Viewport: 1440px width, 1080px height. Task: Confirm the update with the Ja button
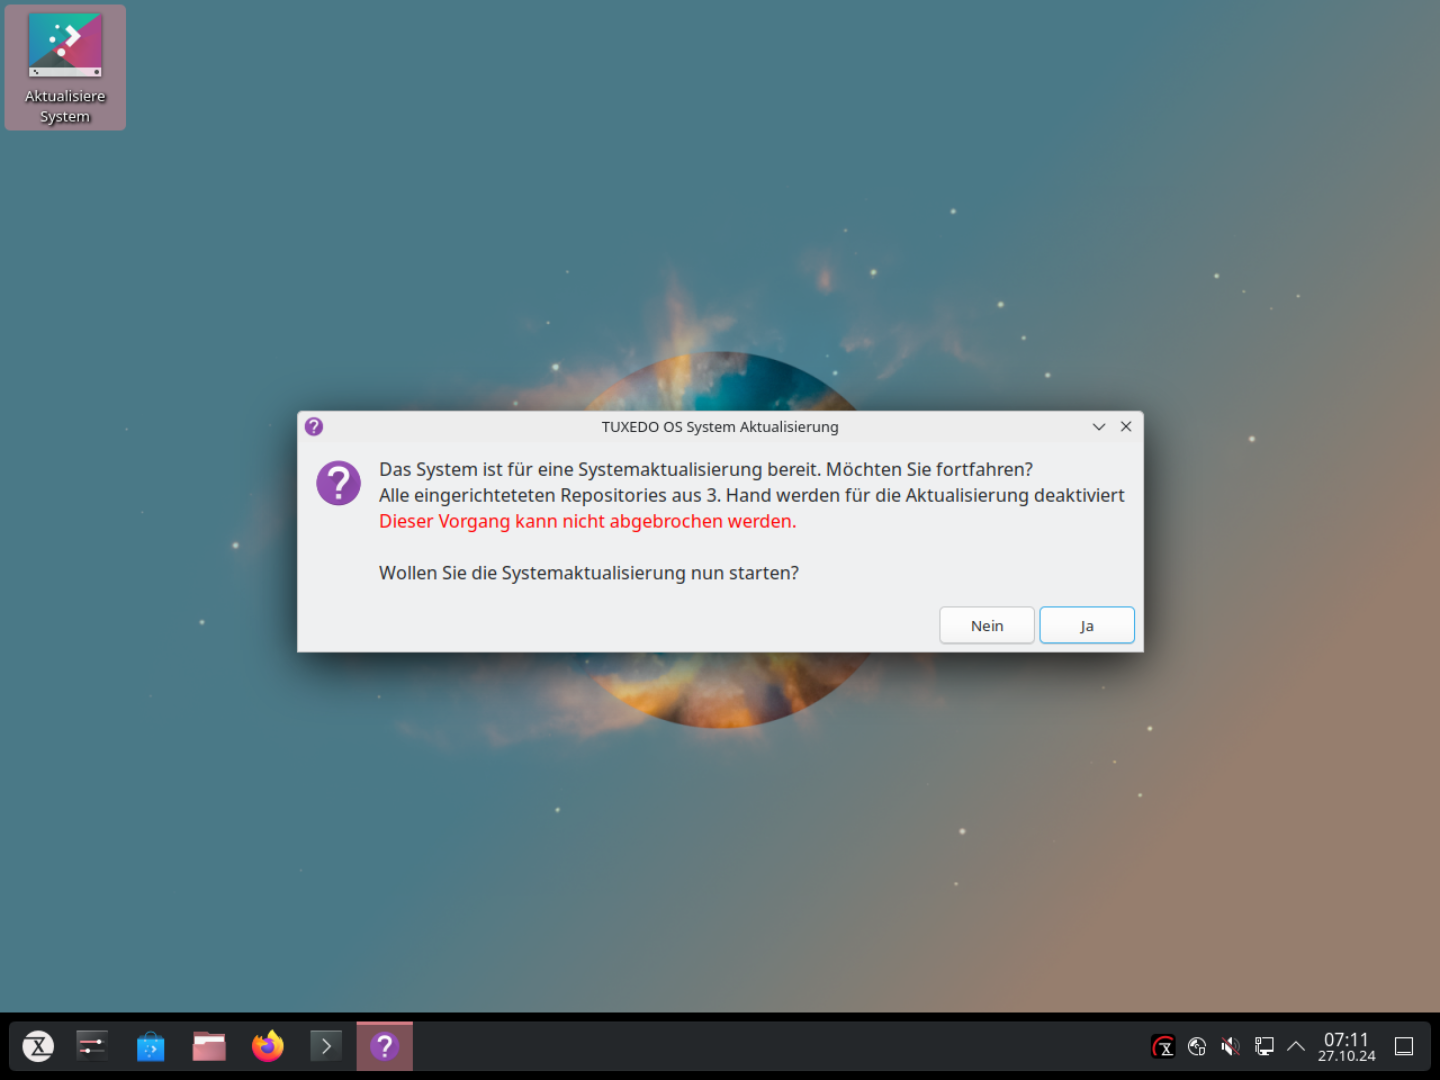click(x=1087, y=625)
